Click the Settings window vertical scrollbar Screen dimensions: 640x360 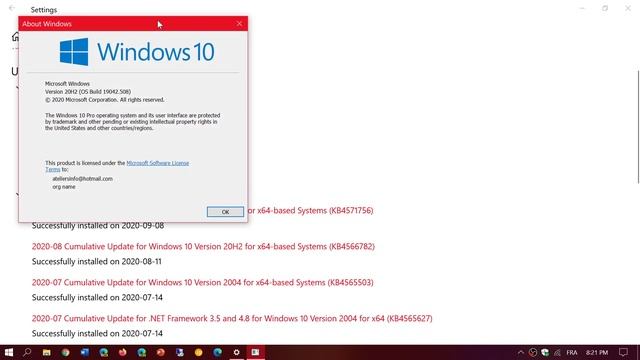[638, 127]
